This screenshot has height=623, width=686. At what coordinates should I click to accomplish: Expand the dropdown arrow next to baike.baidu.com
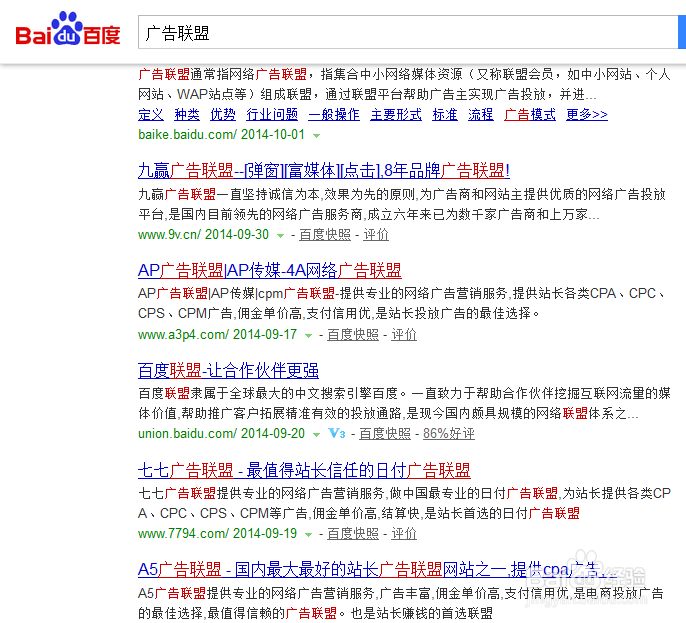(317, 136)
